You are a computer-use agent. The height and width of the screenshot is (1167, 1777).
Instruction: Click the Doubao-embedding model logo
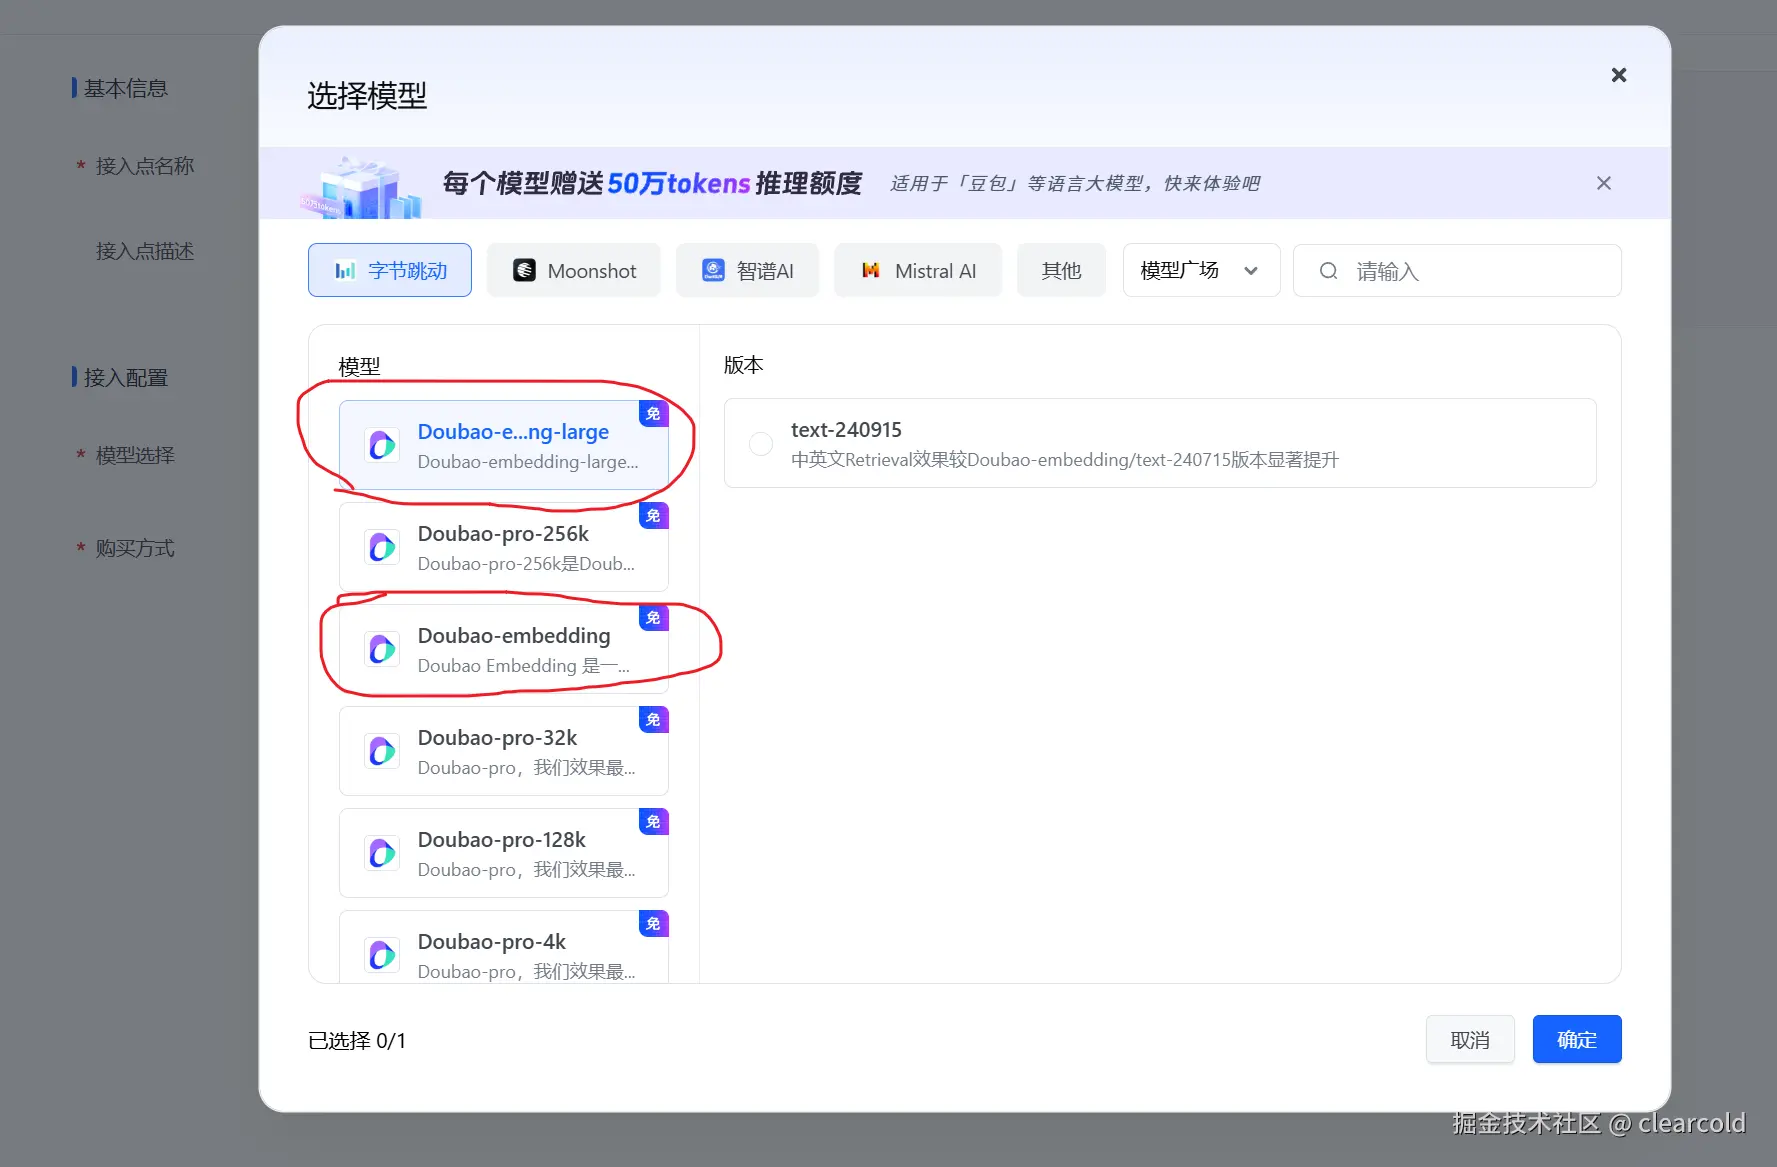pos(382,650)
